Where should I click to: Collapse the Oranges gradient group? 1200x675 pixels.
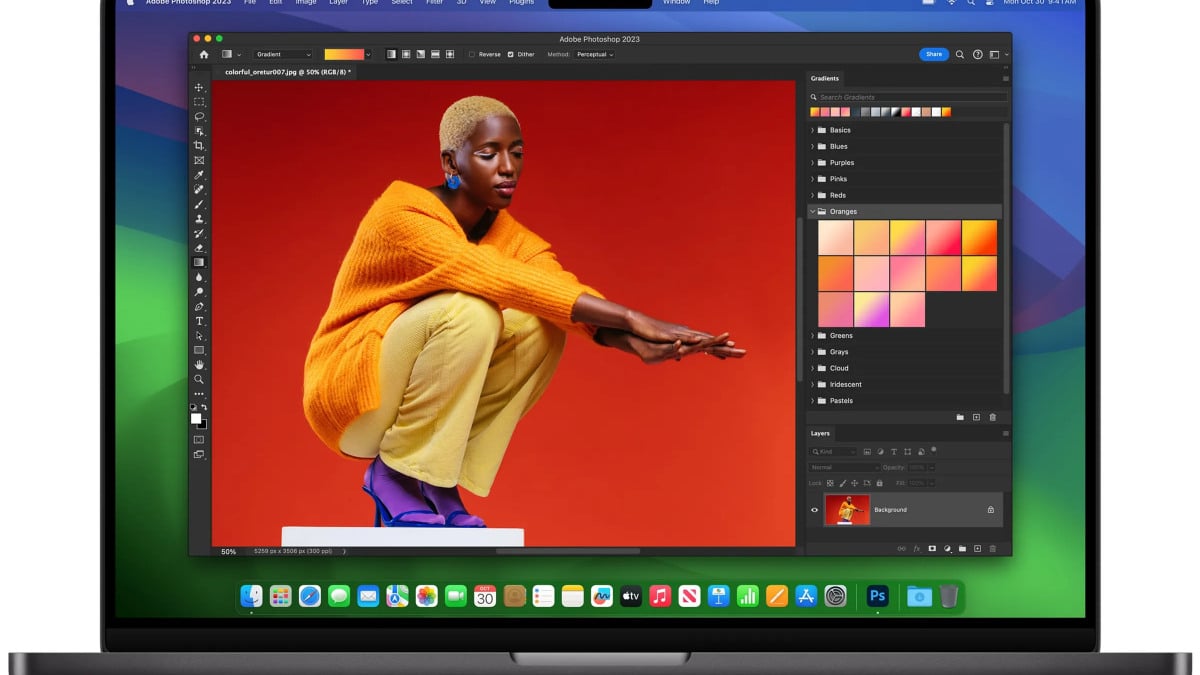(x=812, y=211)
